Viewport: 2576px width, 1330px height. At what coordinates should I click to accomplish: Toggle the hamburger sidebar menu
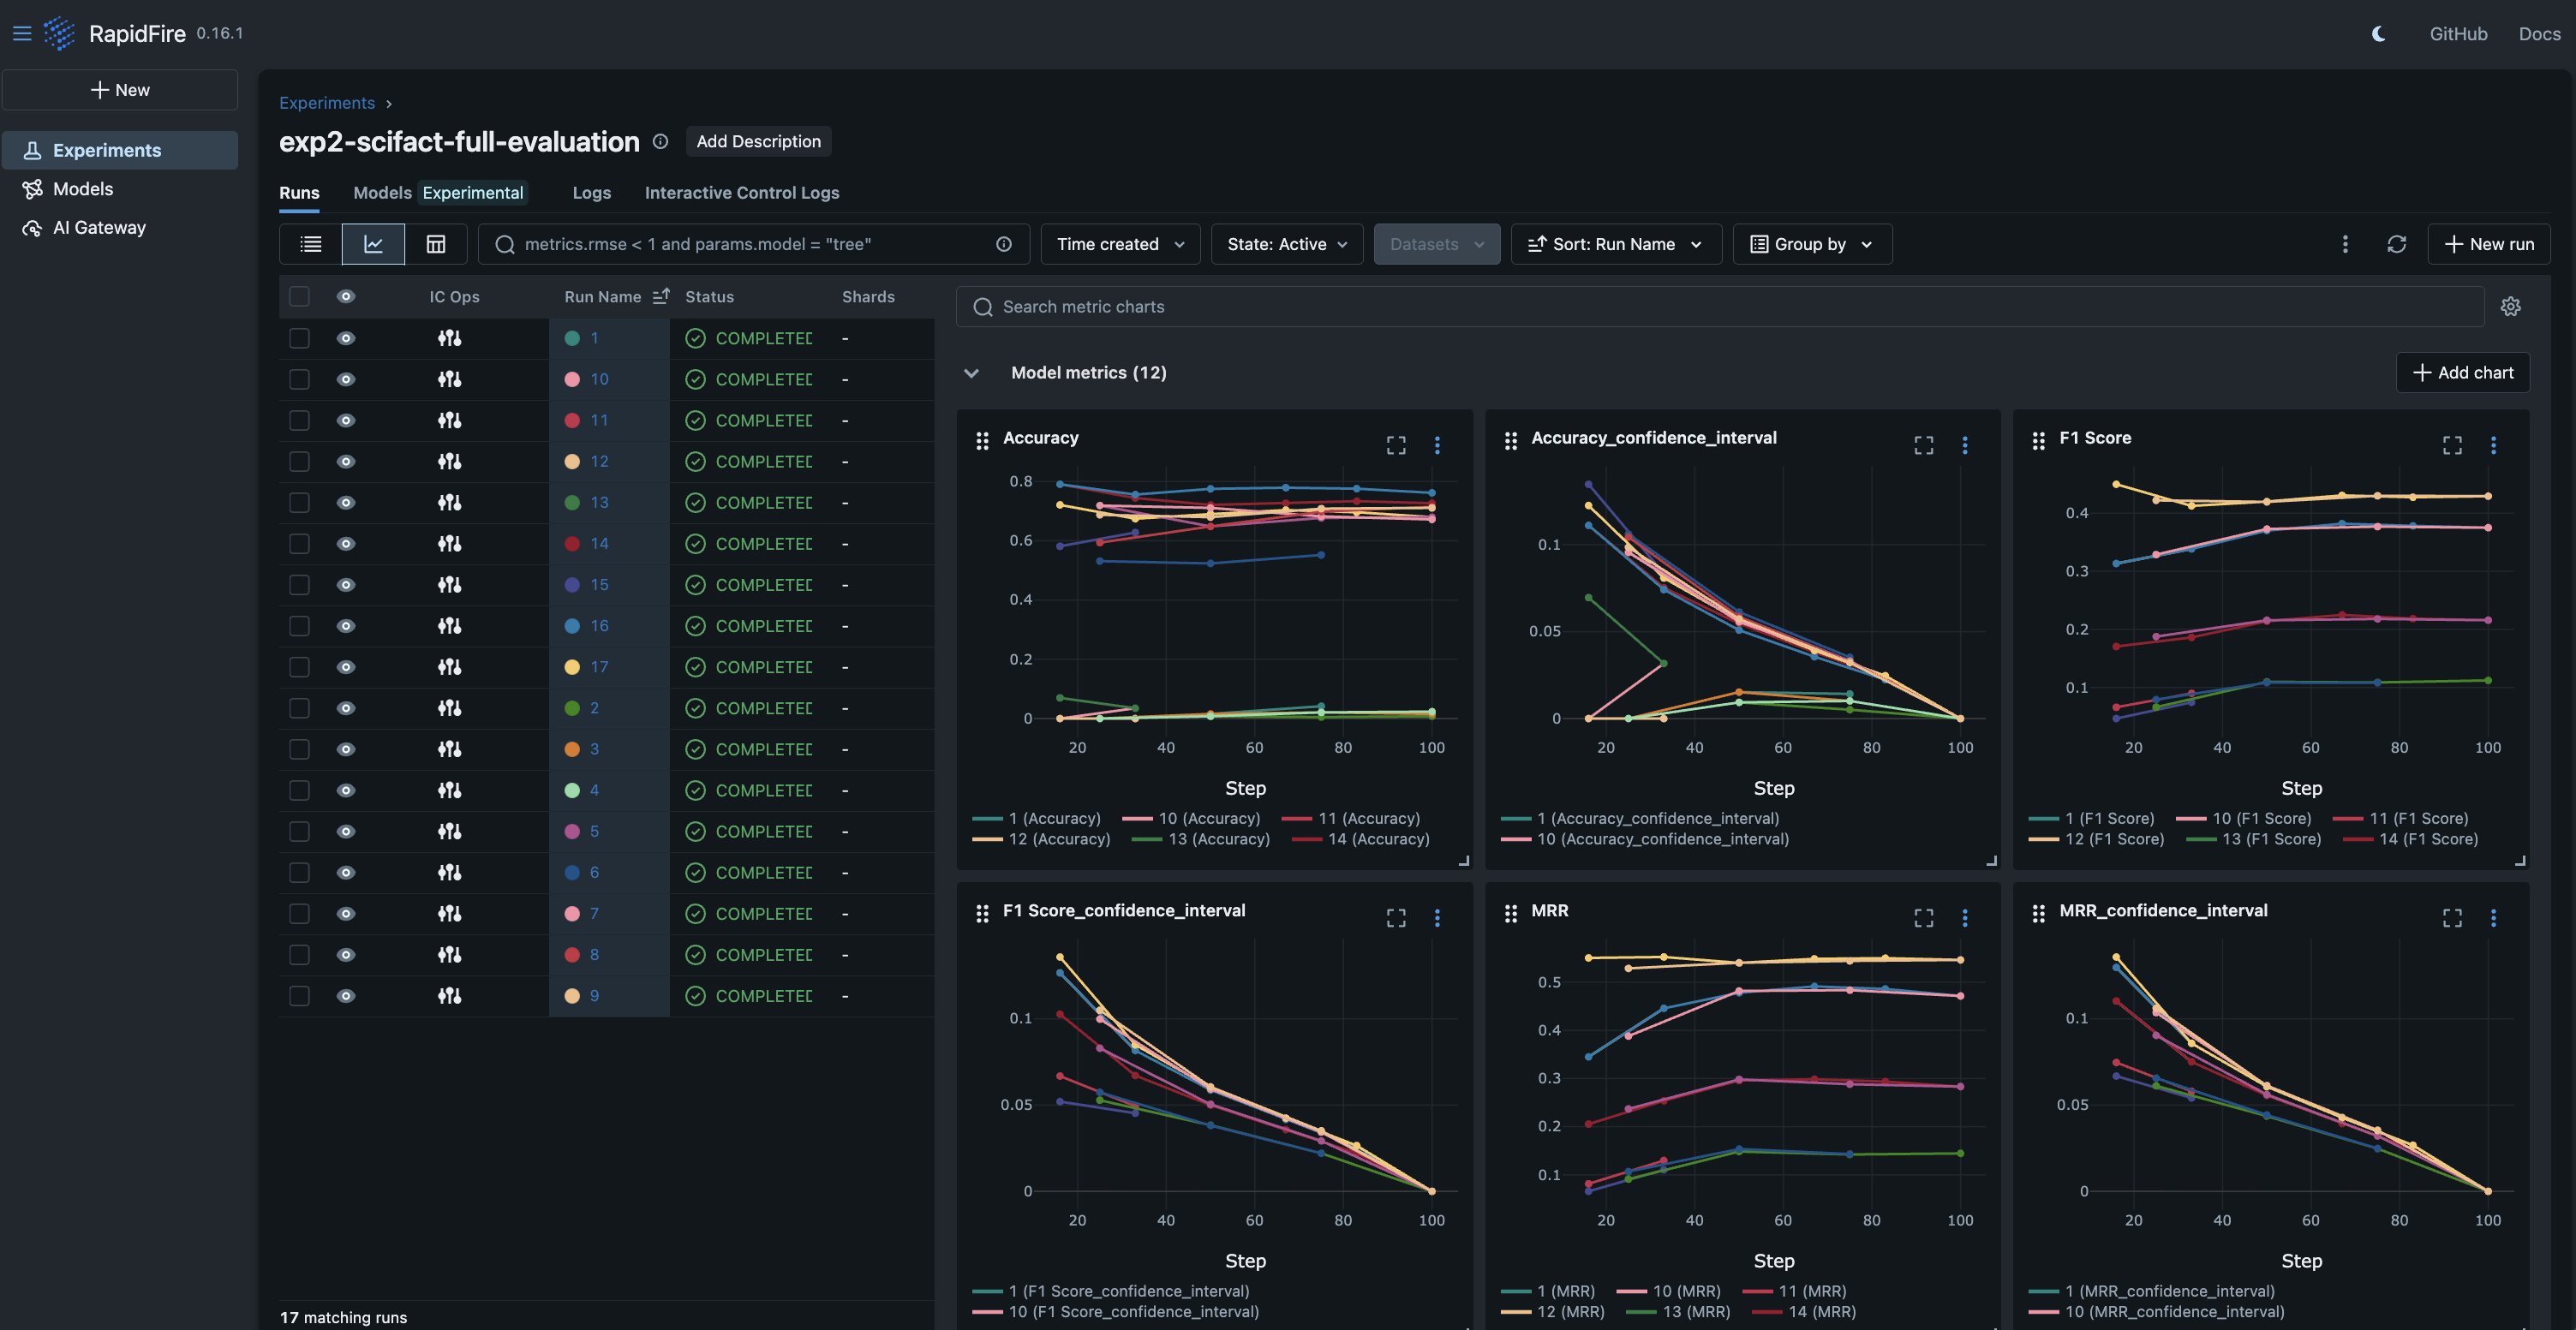click(22, 33)
